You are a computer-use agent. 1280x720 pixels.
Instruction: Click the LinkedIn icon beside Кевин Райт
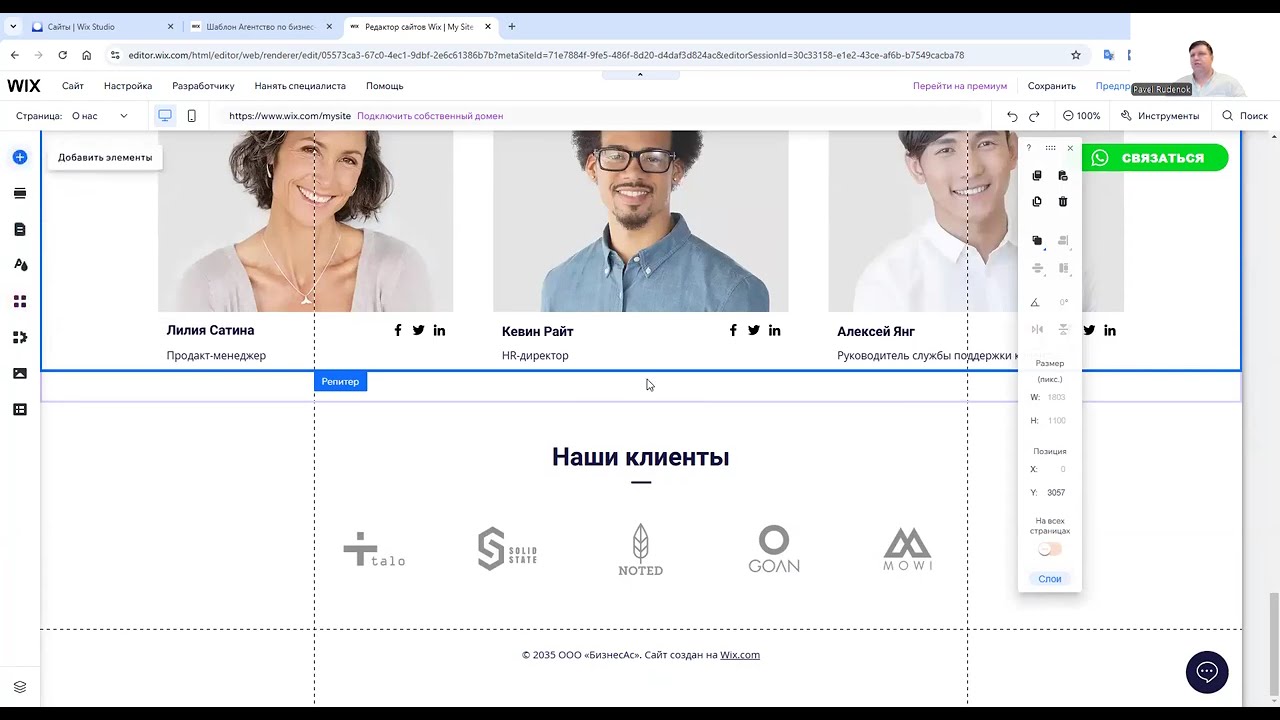[774, 330]
